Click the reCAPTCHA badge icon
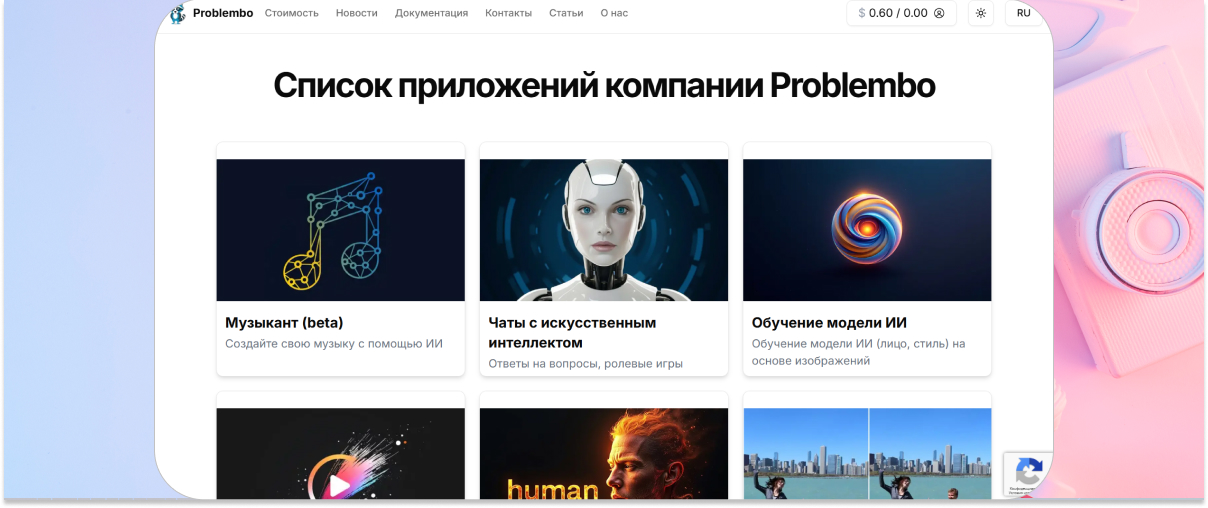The height and width of the screenshot is (508, 1208). [1029, 472]
